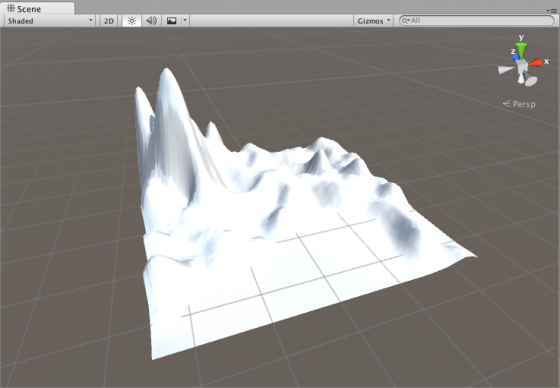Viewport: 560px width, 388px height.
Task: Open the Shaded draw mode dropdown
Action: (x=49, y=21)
